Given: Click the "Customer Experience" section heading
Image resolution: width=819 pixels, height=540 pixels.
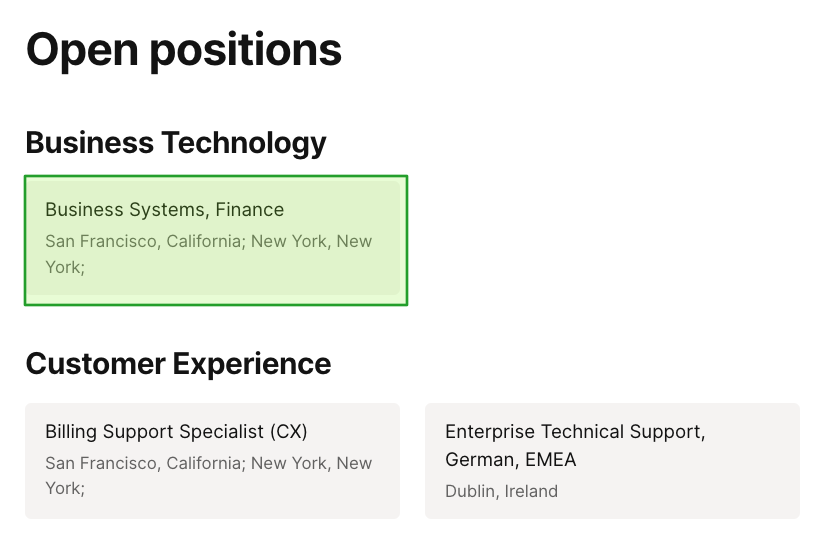Looking at the screenshot, I should pyautogui.click(x=178, y=363).
